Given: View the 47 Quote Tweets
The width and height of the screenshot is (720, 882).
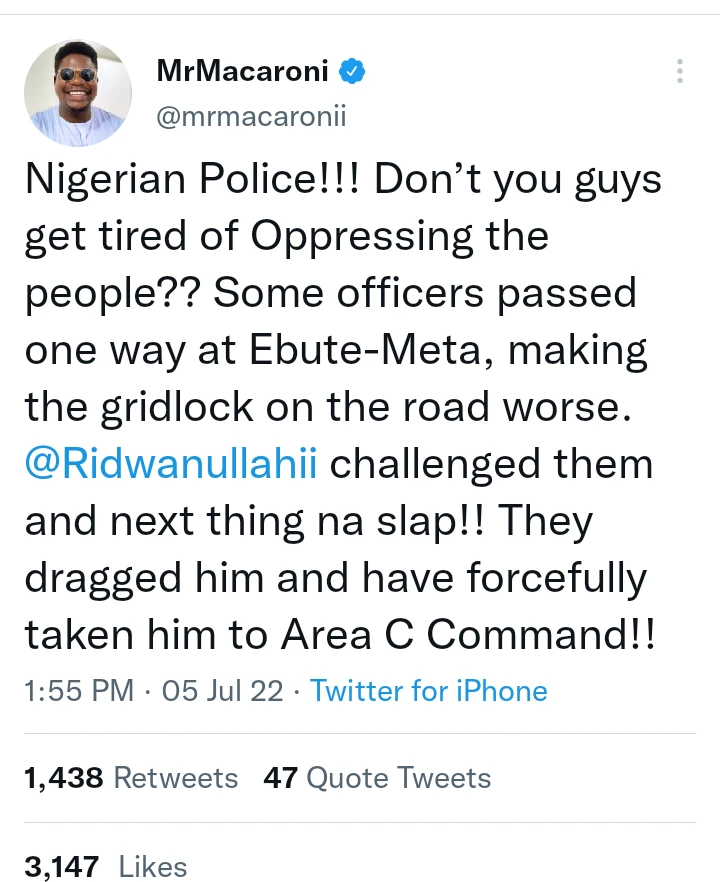Looking at the screenshot, I should 377,778.
